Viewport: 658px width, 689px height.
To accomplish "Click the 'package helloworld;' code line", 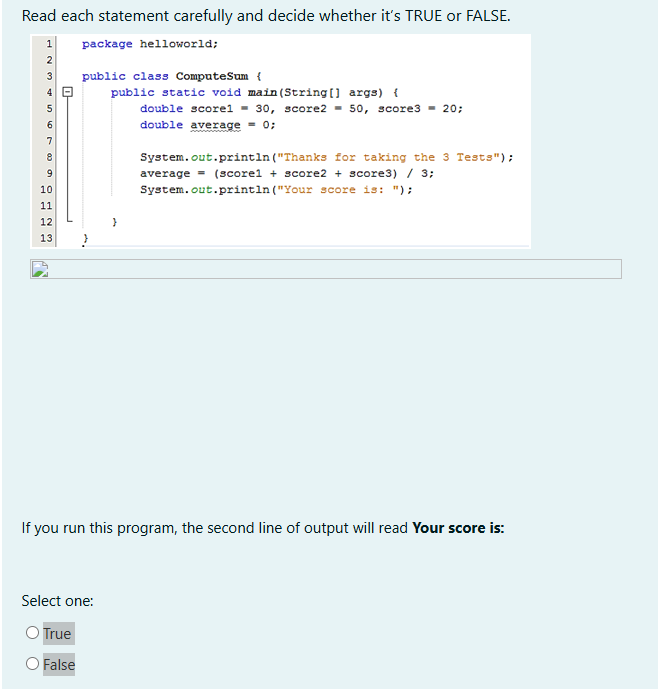I will (150, 44).
